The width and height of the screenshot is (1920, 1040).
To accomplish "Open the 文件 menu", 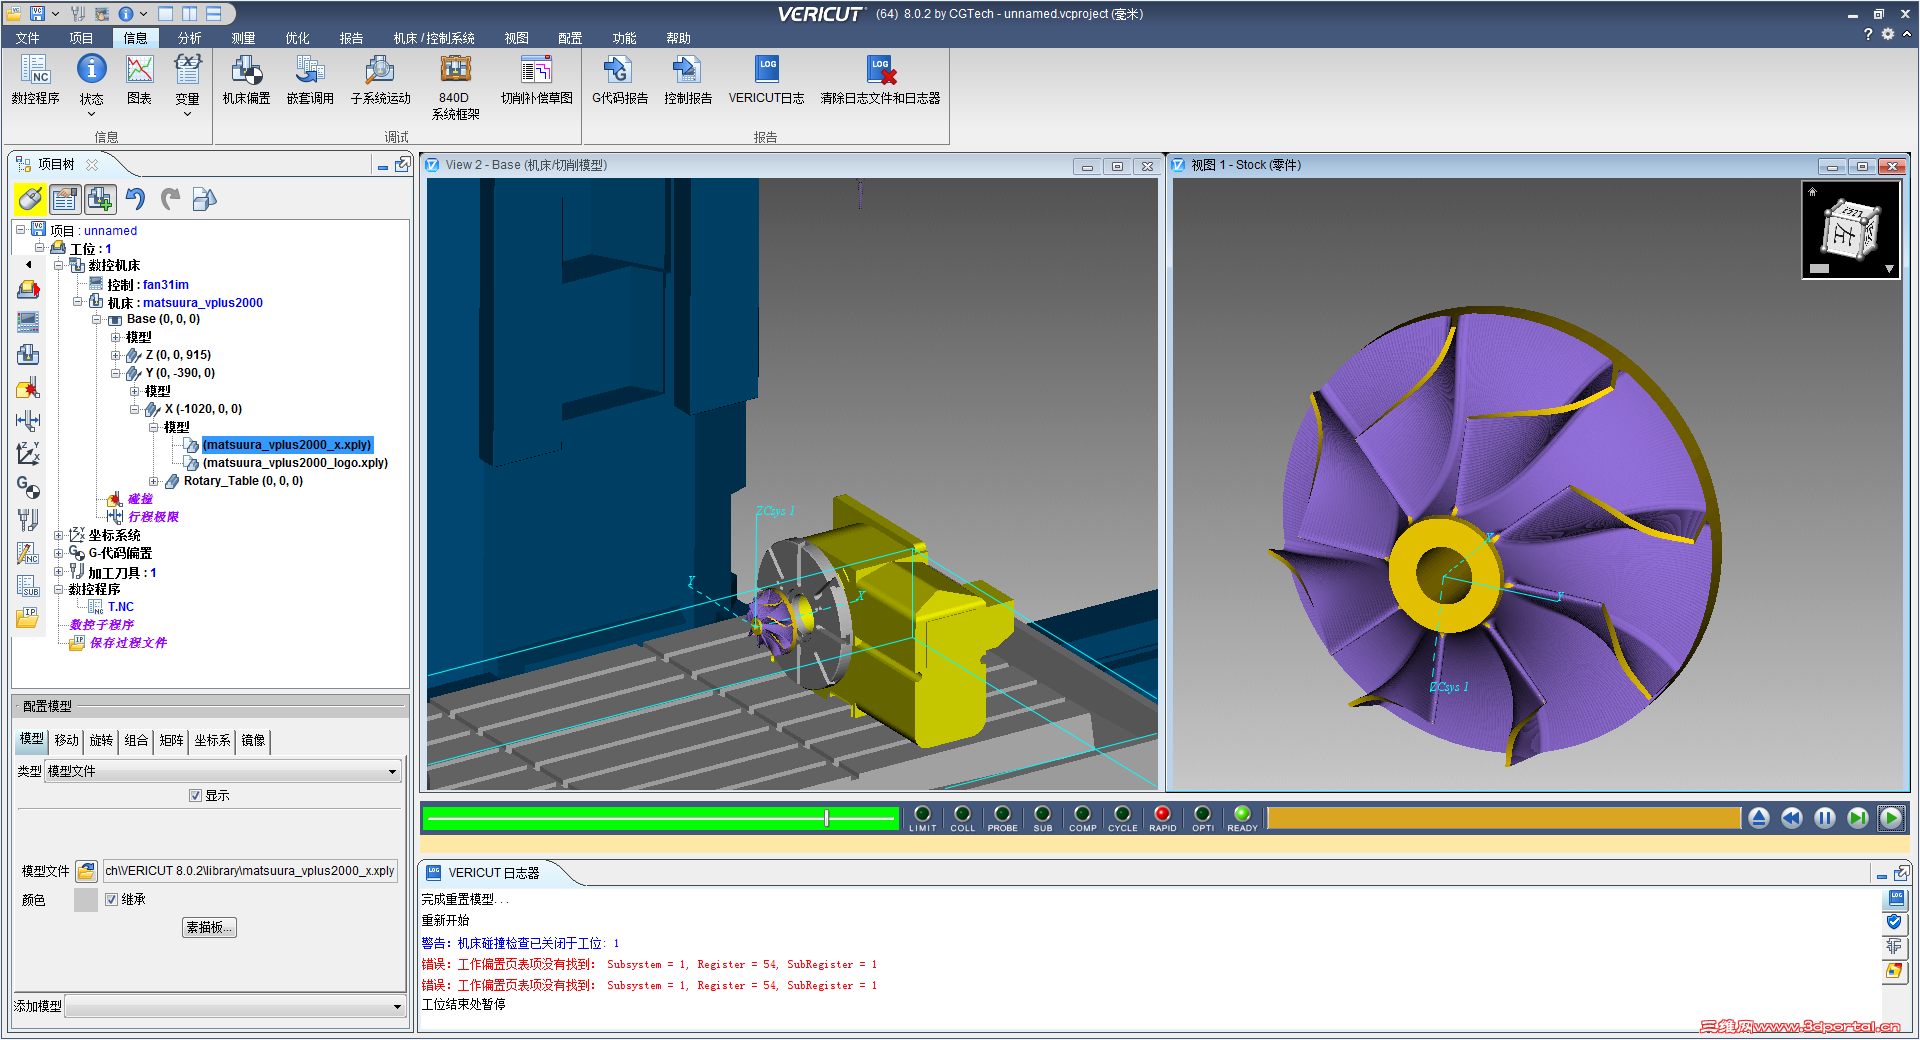I will click(x=28, y=38).
